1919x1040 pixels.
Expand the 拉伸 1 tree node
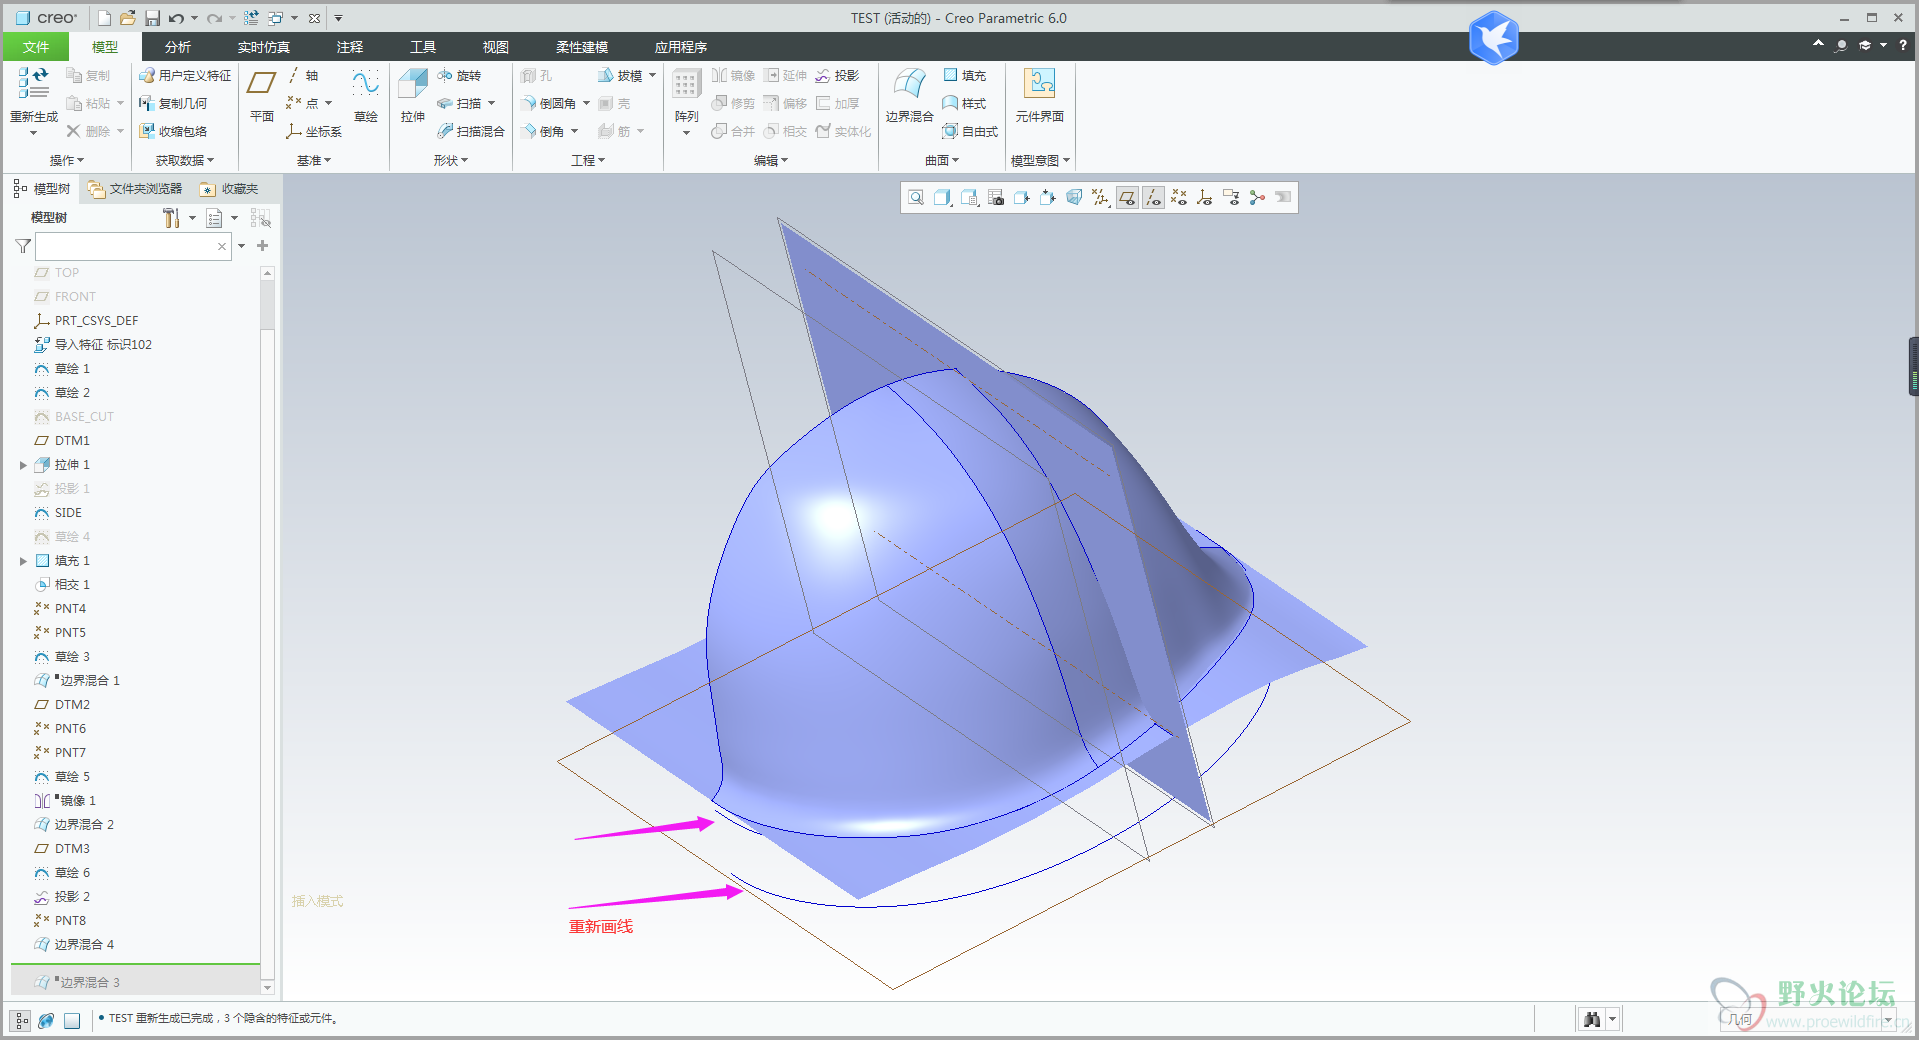coord(23,465)
